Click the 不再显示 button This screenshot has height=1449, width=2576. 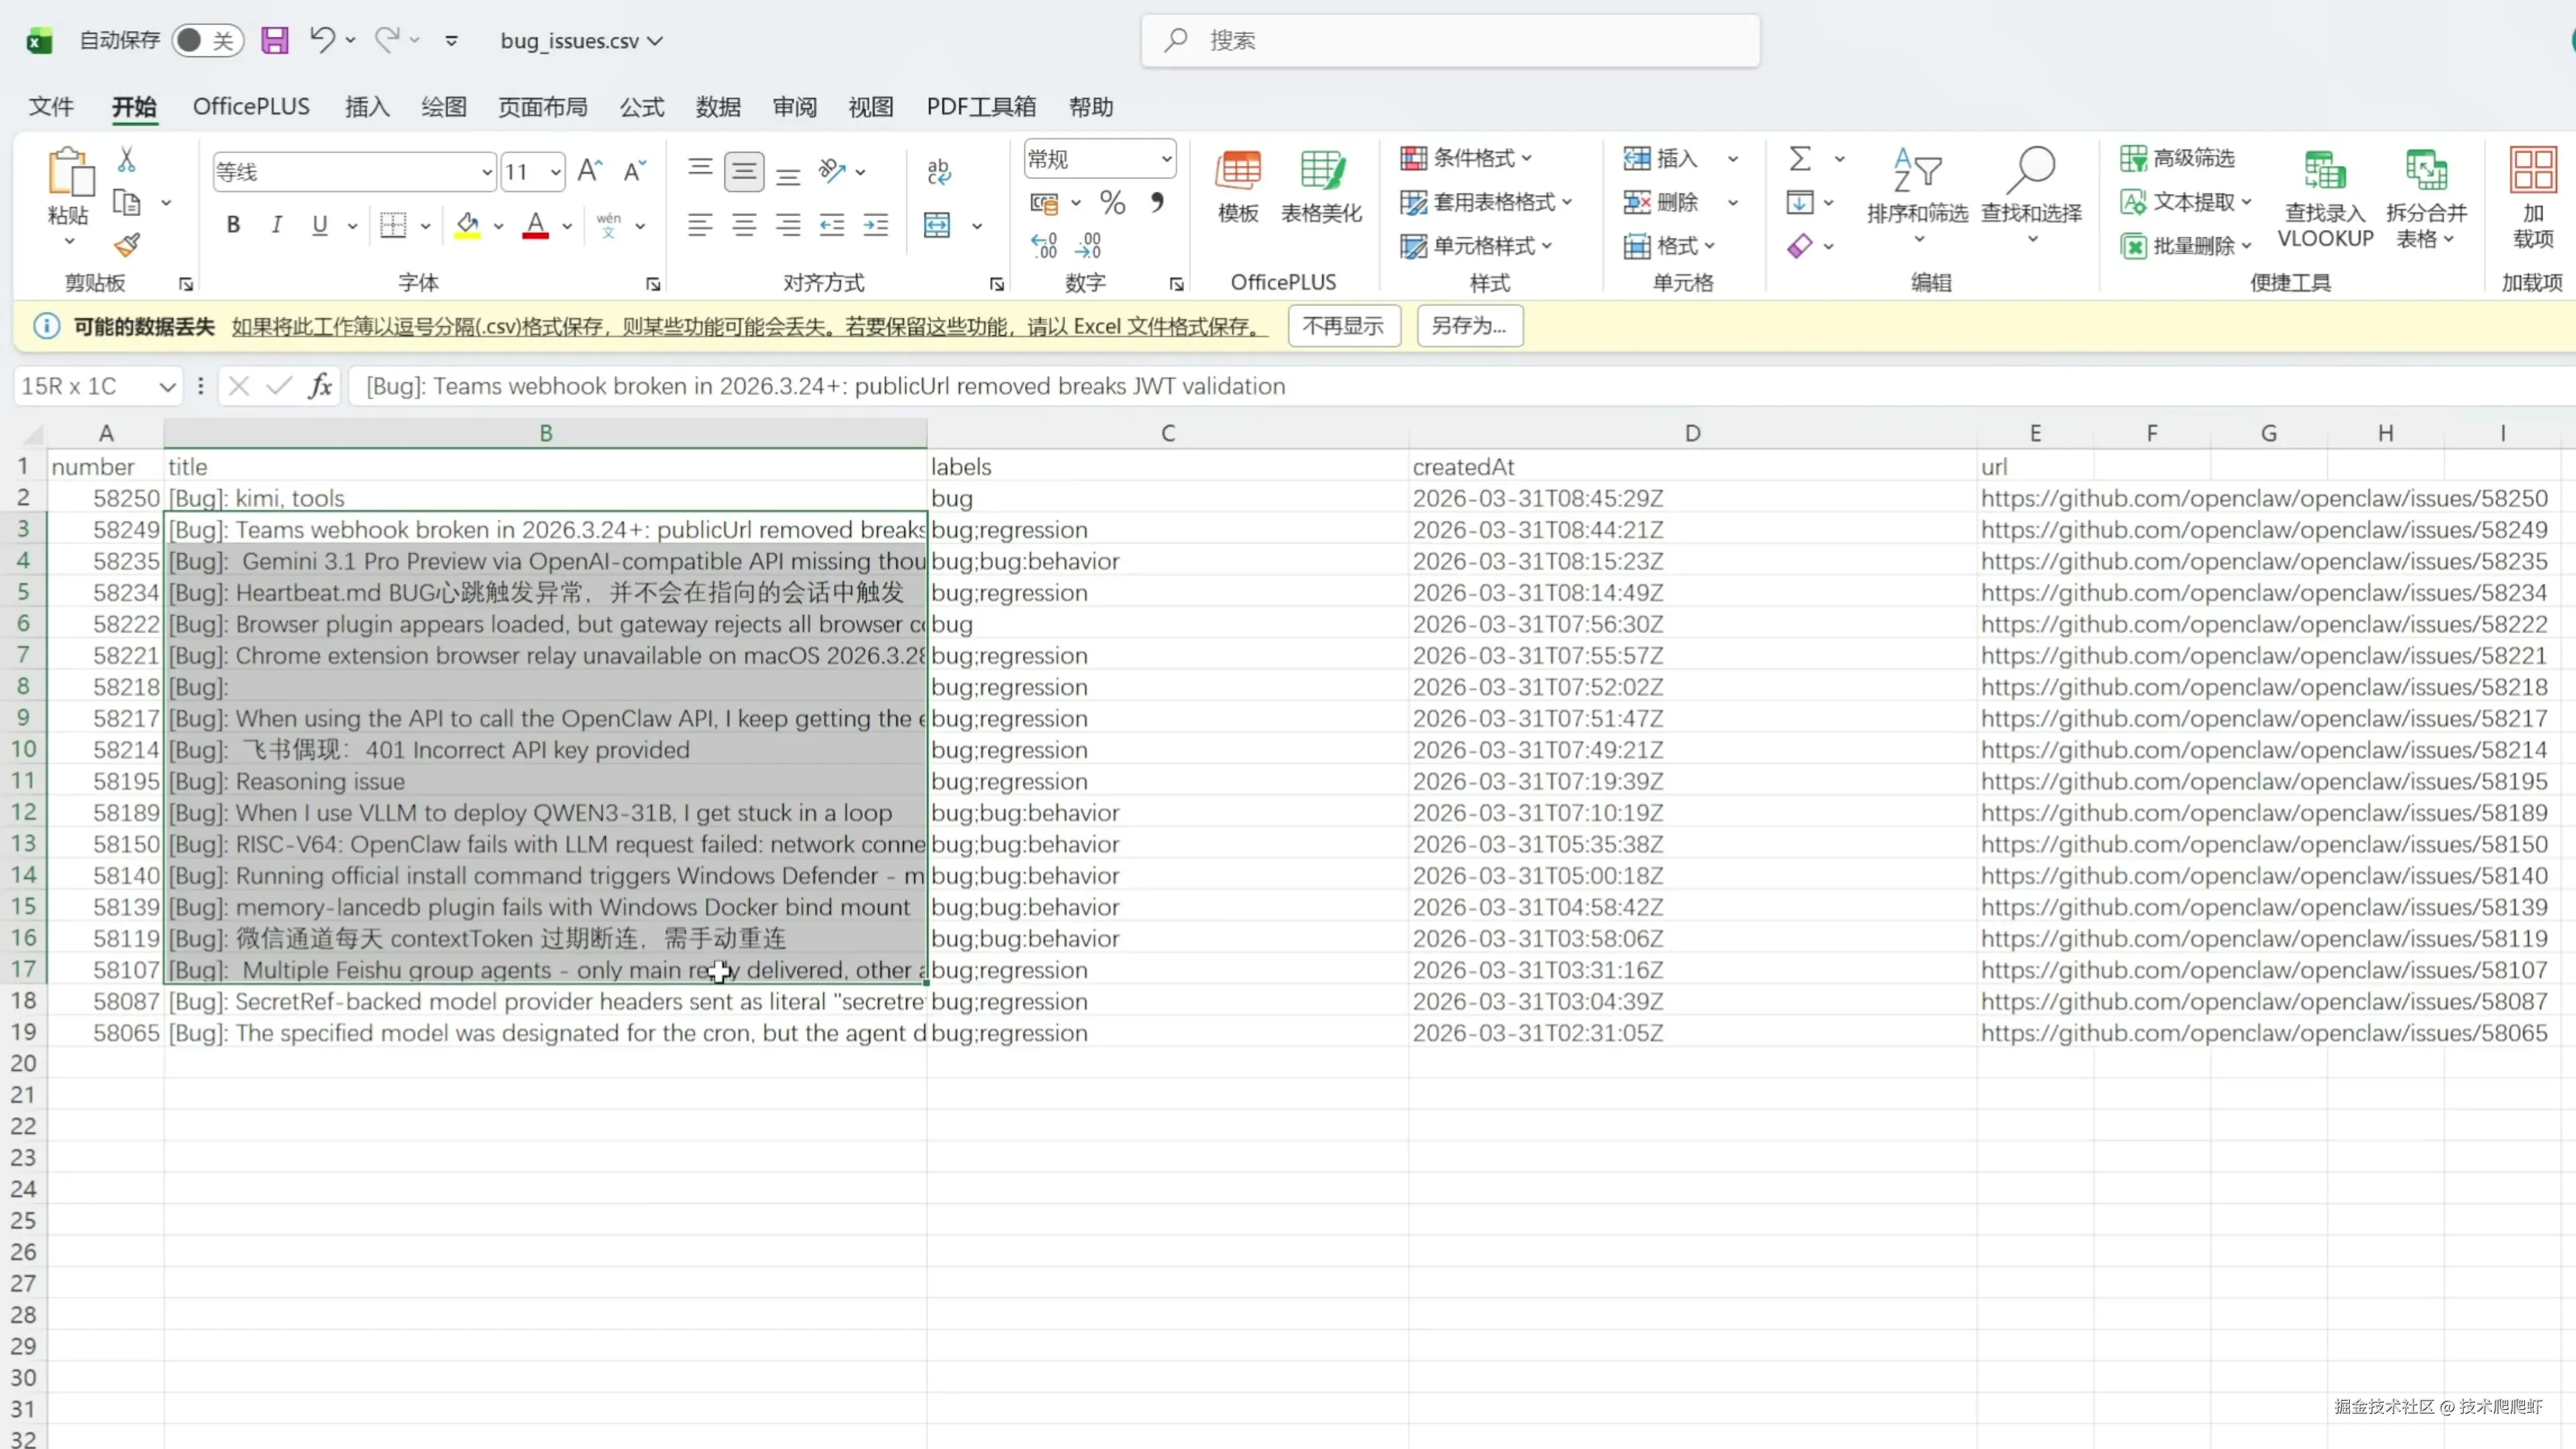pyautogui.click(x=1343, y=326)
